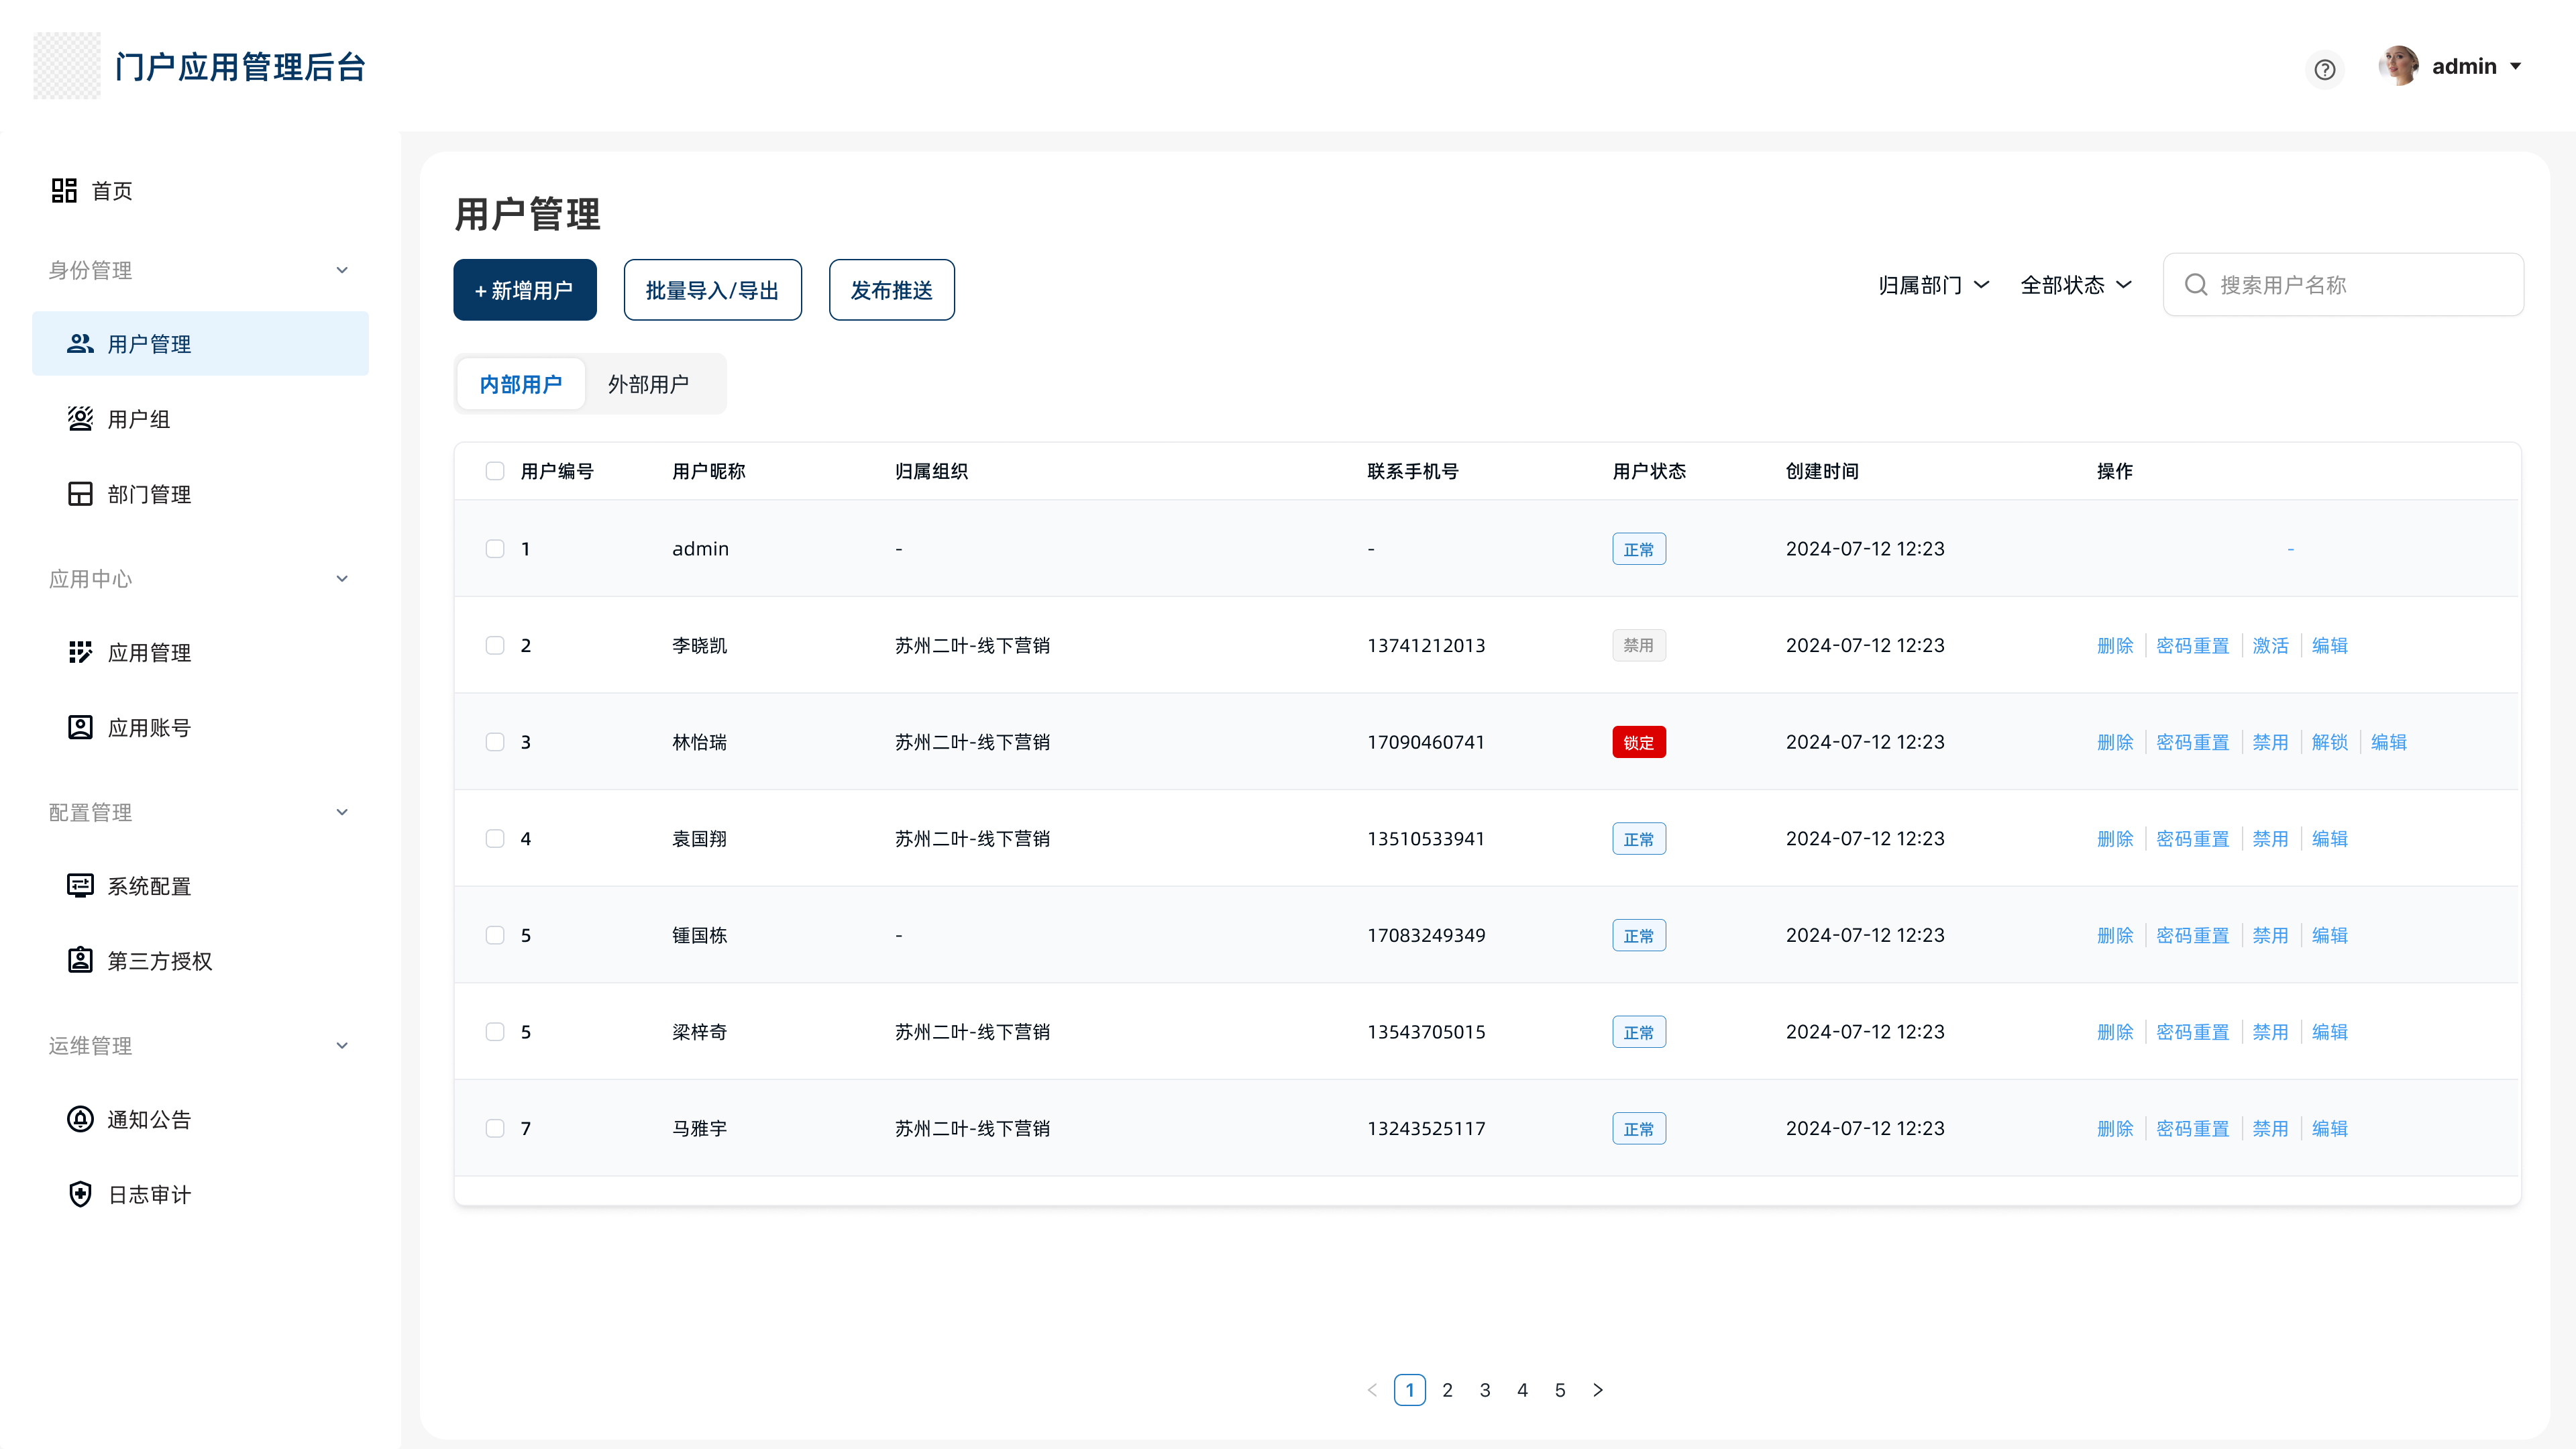Switch to the 外部用户 tab
2576x1449 pixels.
(x=648, y=384)
